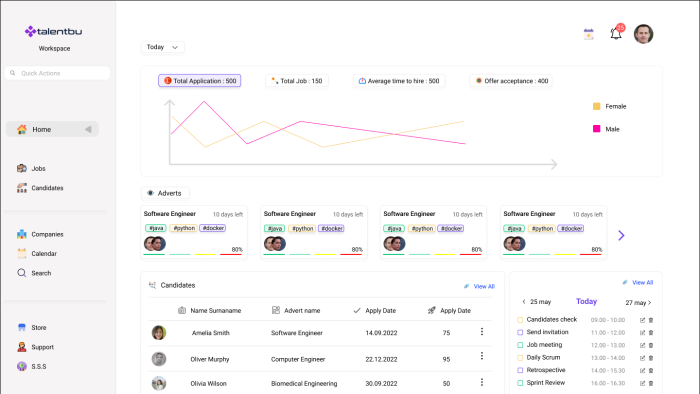The image size is (700, 394).
Task: Collapse the sidebar with the Home arrow
Action: coord(88,129)
